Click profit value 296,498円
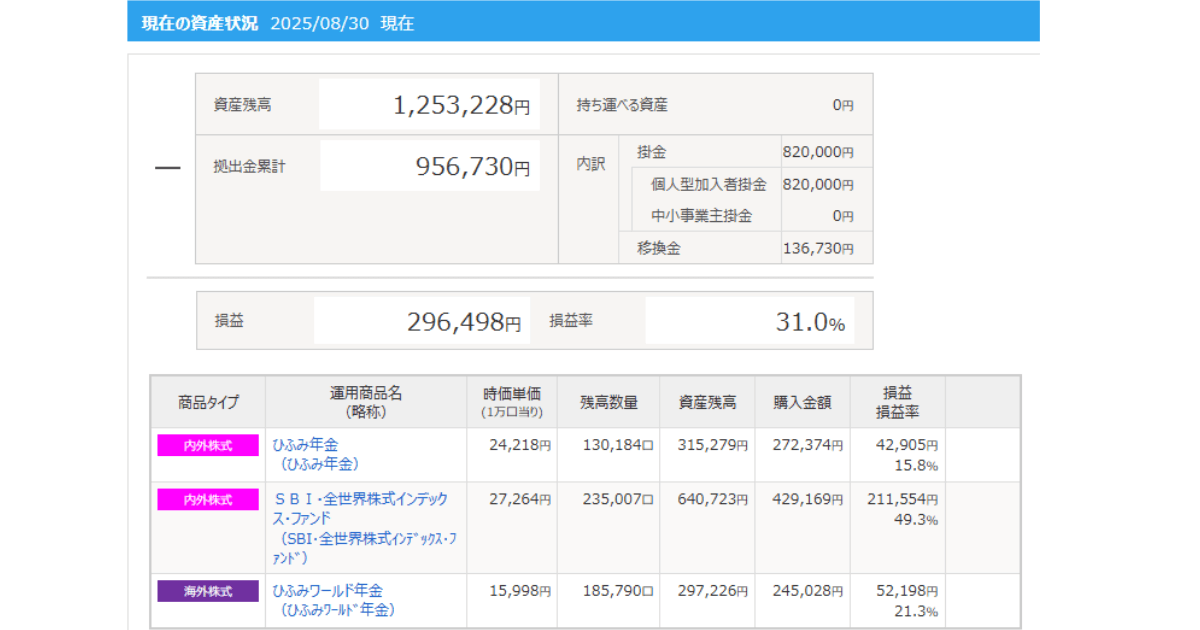The image size is (1200, 630). 464,322
